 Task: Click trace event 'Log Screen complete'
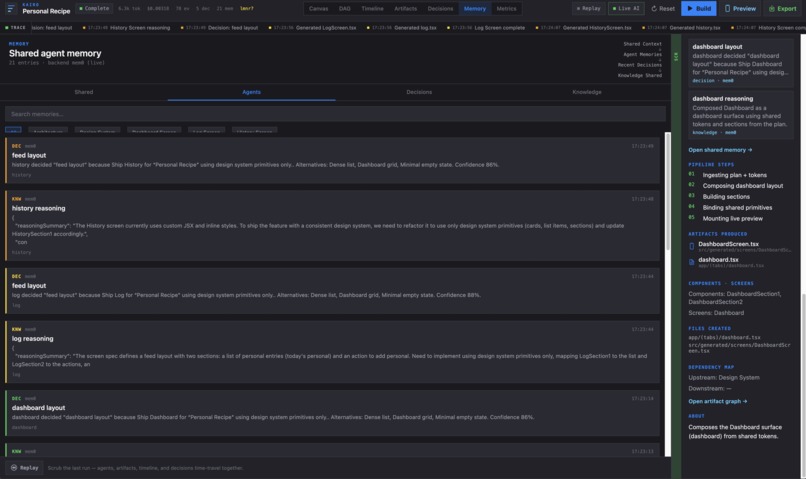click(486, 28)
